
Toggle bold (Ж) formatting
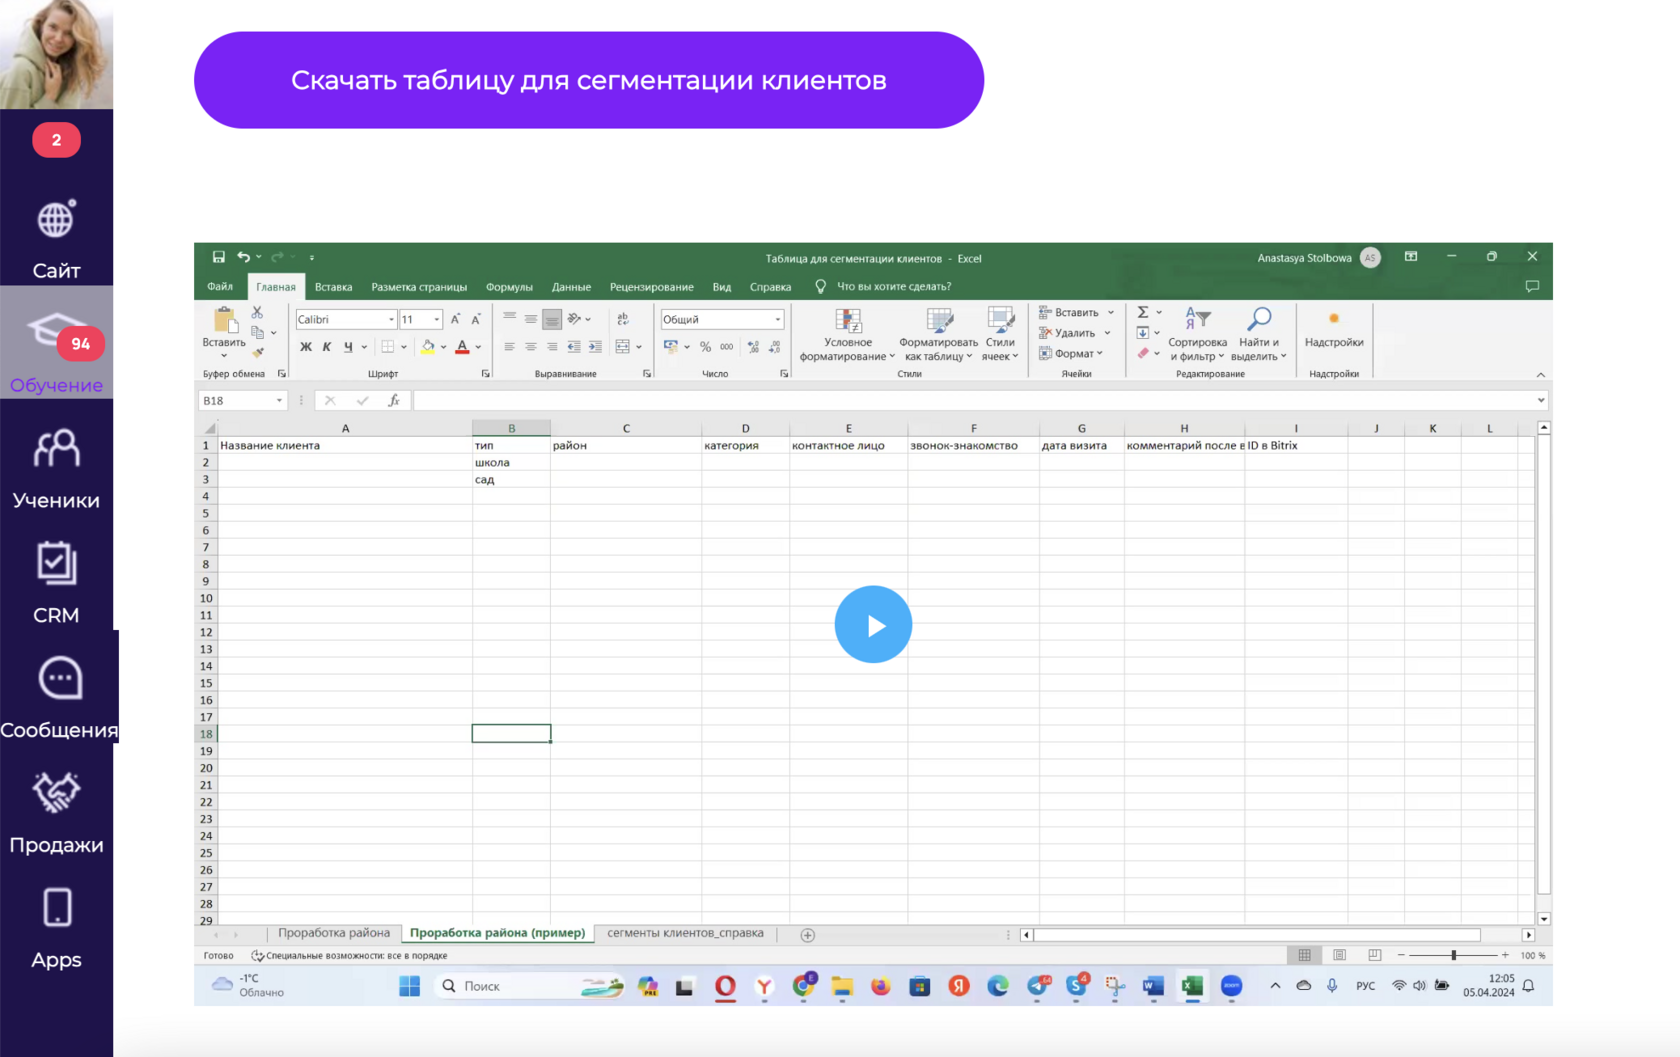[306, 347]
